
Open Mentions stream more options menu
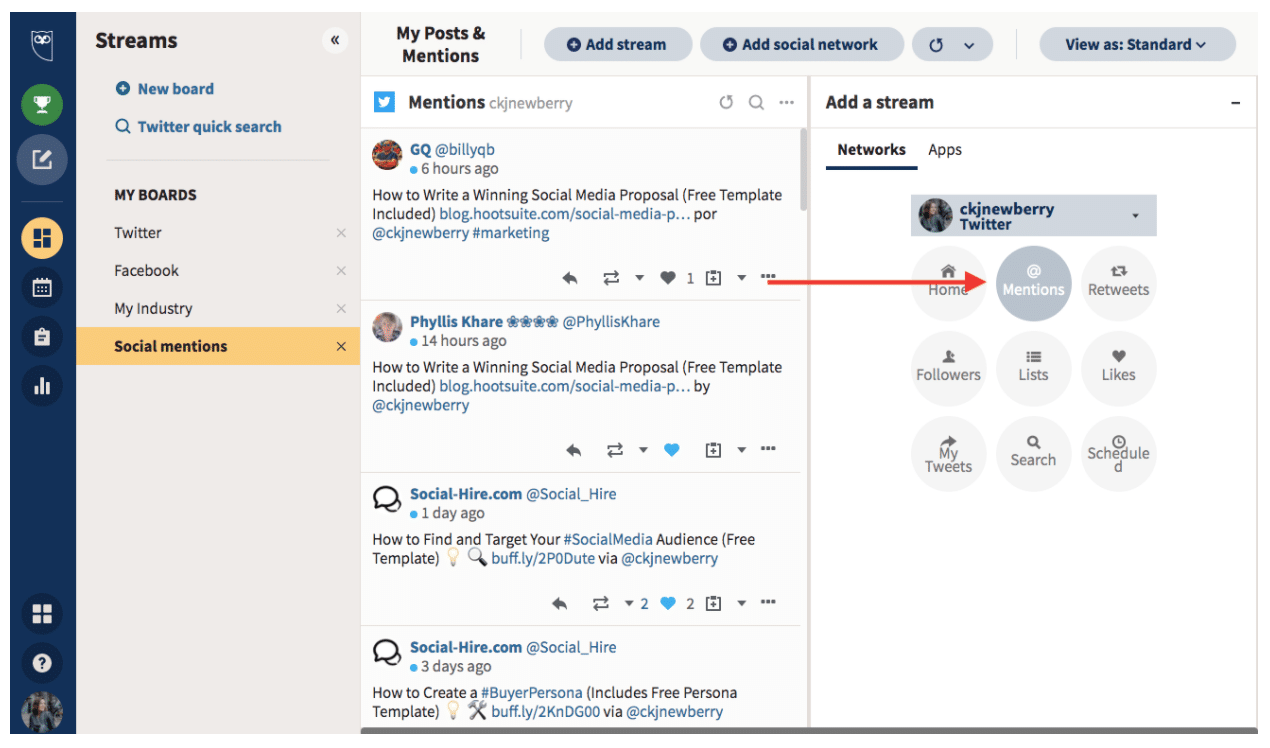[787, 102]
